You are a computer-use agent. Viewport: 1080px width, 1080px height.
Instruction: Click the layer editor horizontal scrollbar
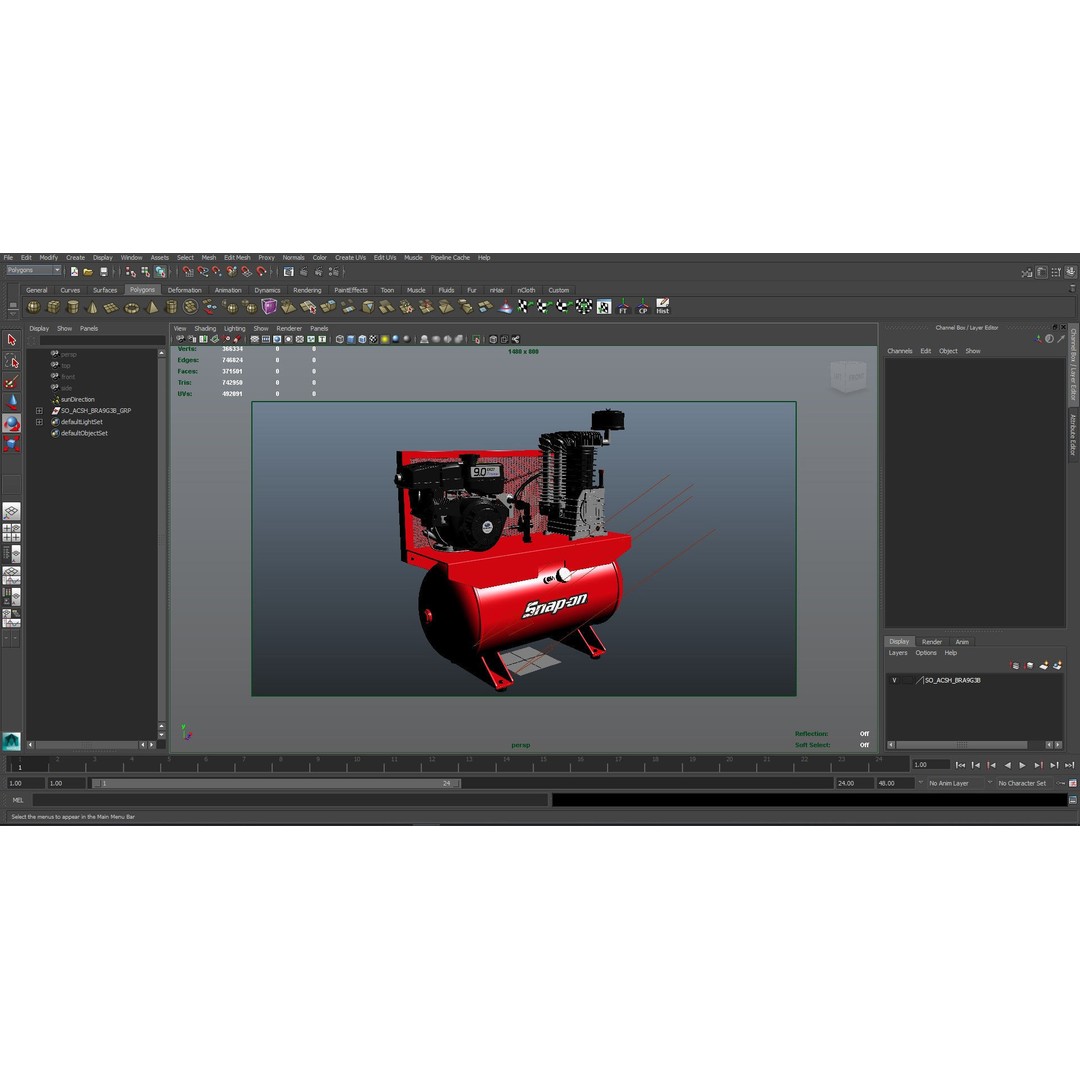[962, 745]
